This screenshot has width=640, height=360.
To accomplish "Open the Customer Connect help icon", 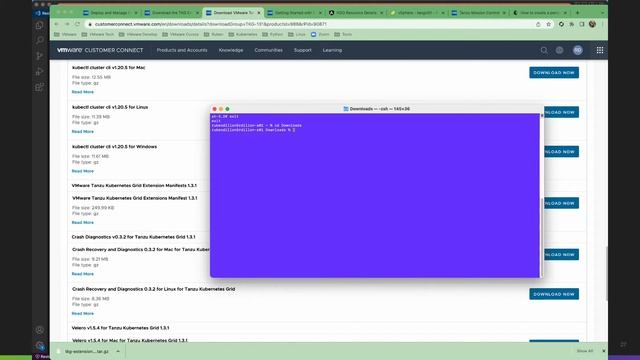I will click(x=559, y=50).
